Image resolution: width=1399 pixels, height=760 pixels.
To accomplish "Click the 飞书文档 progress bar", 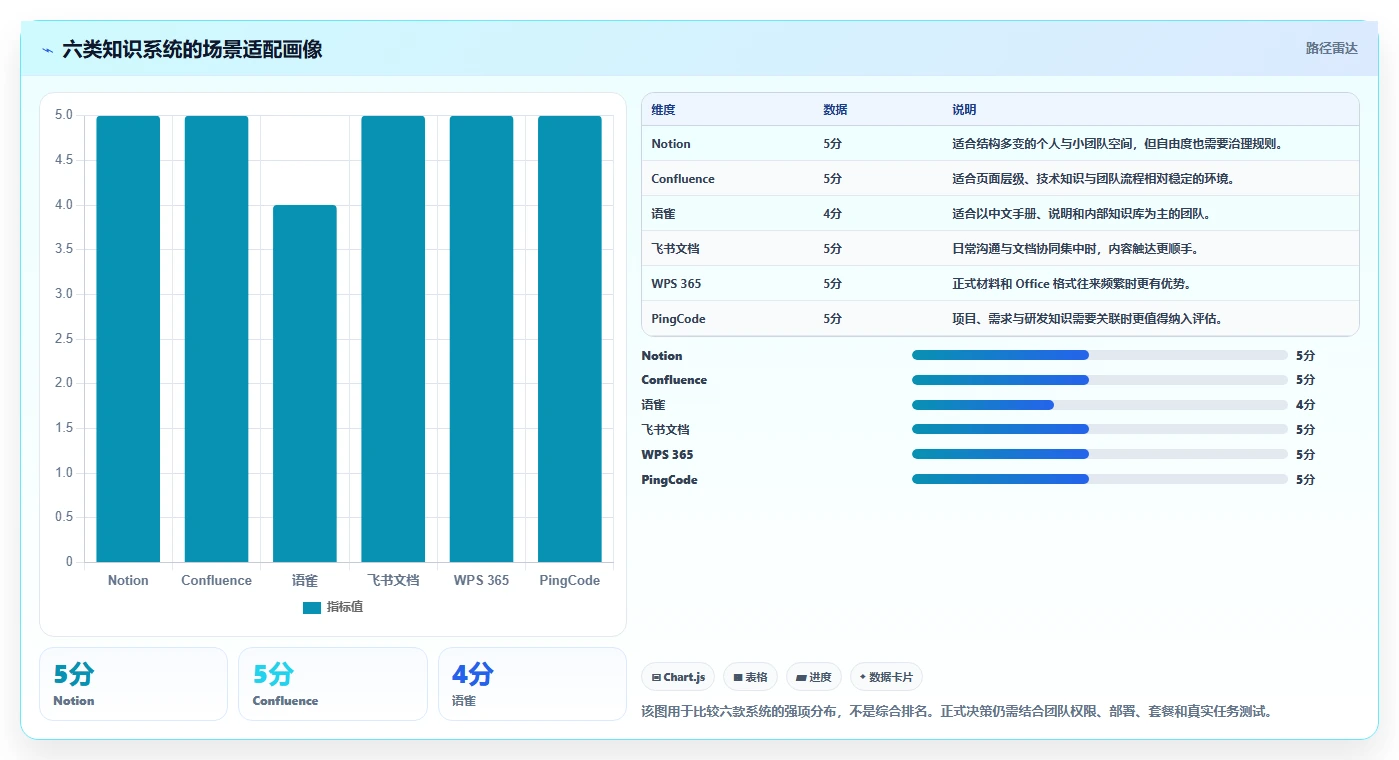I will (x=1100, y=429).
